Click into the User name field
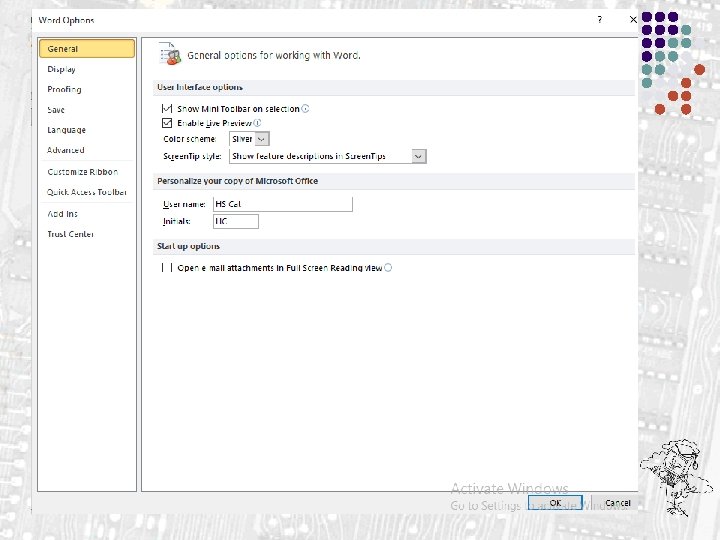The image size is (720, 540). point(283,204)
